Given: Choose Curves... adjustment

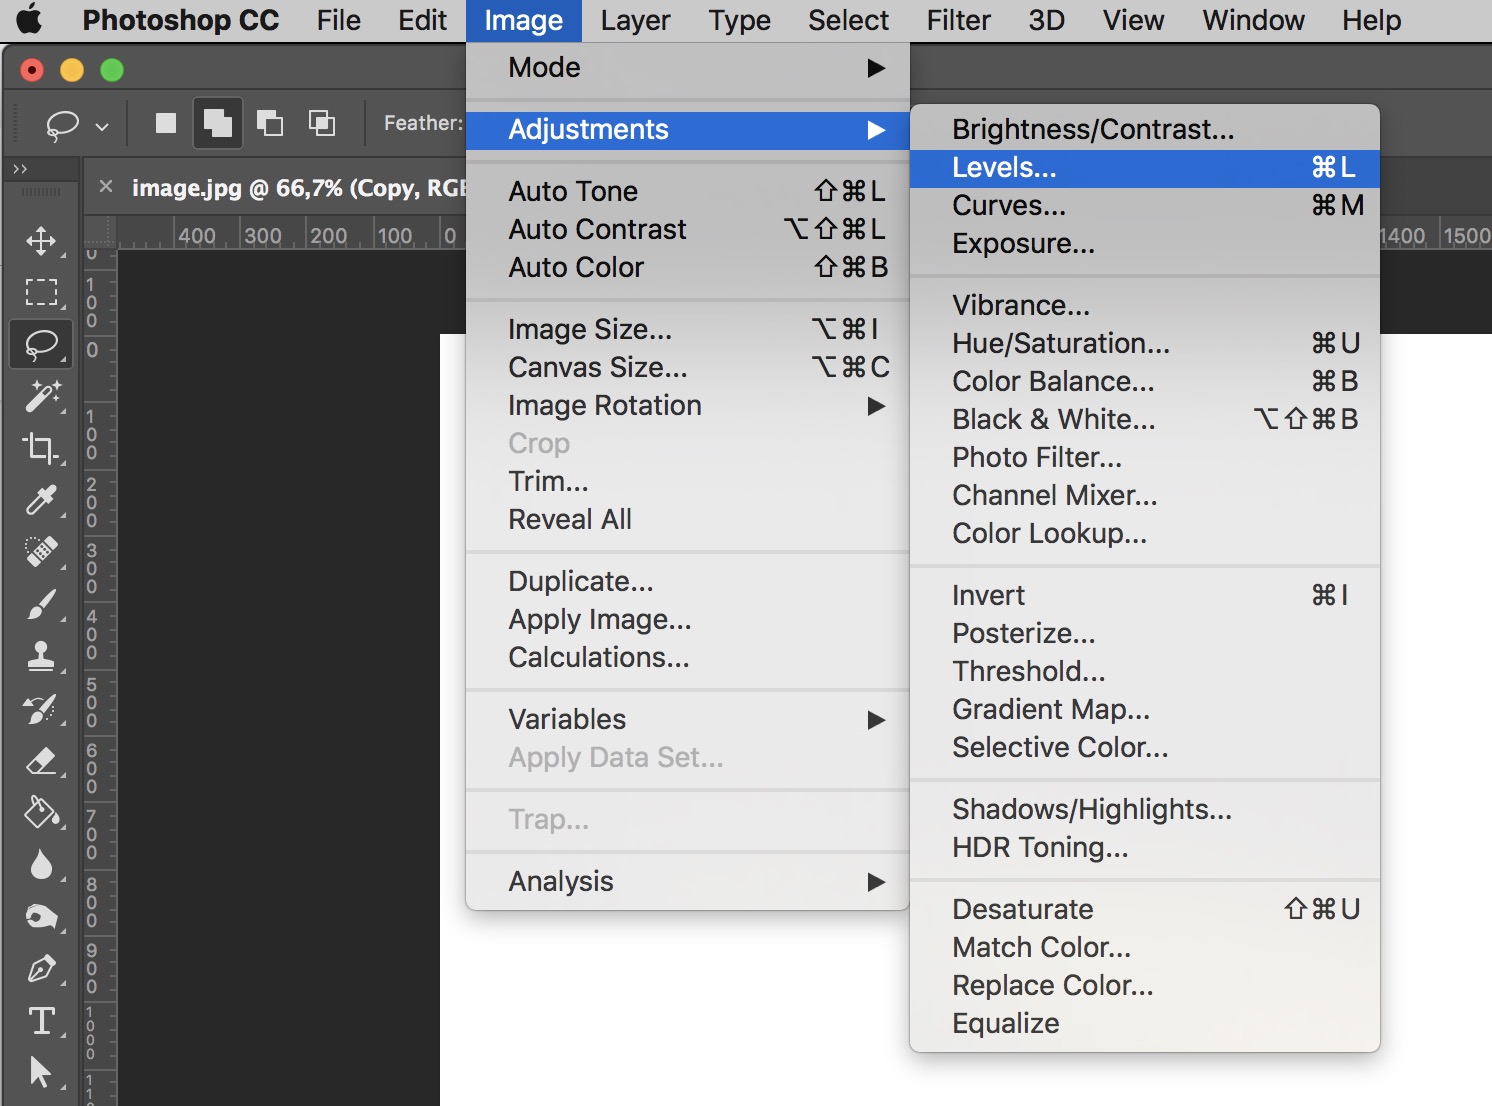Looking at the screenshot, I should tap(1145, 206).
